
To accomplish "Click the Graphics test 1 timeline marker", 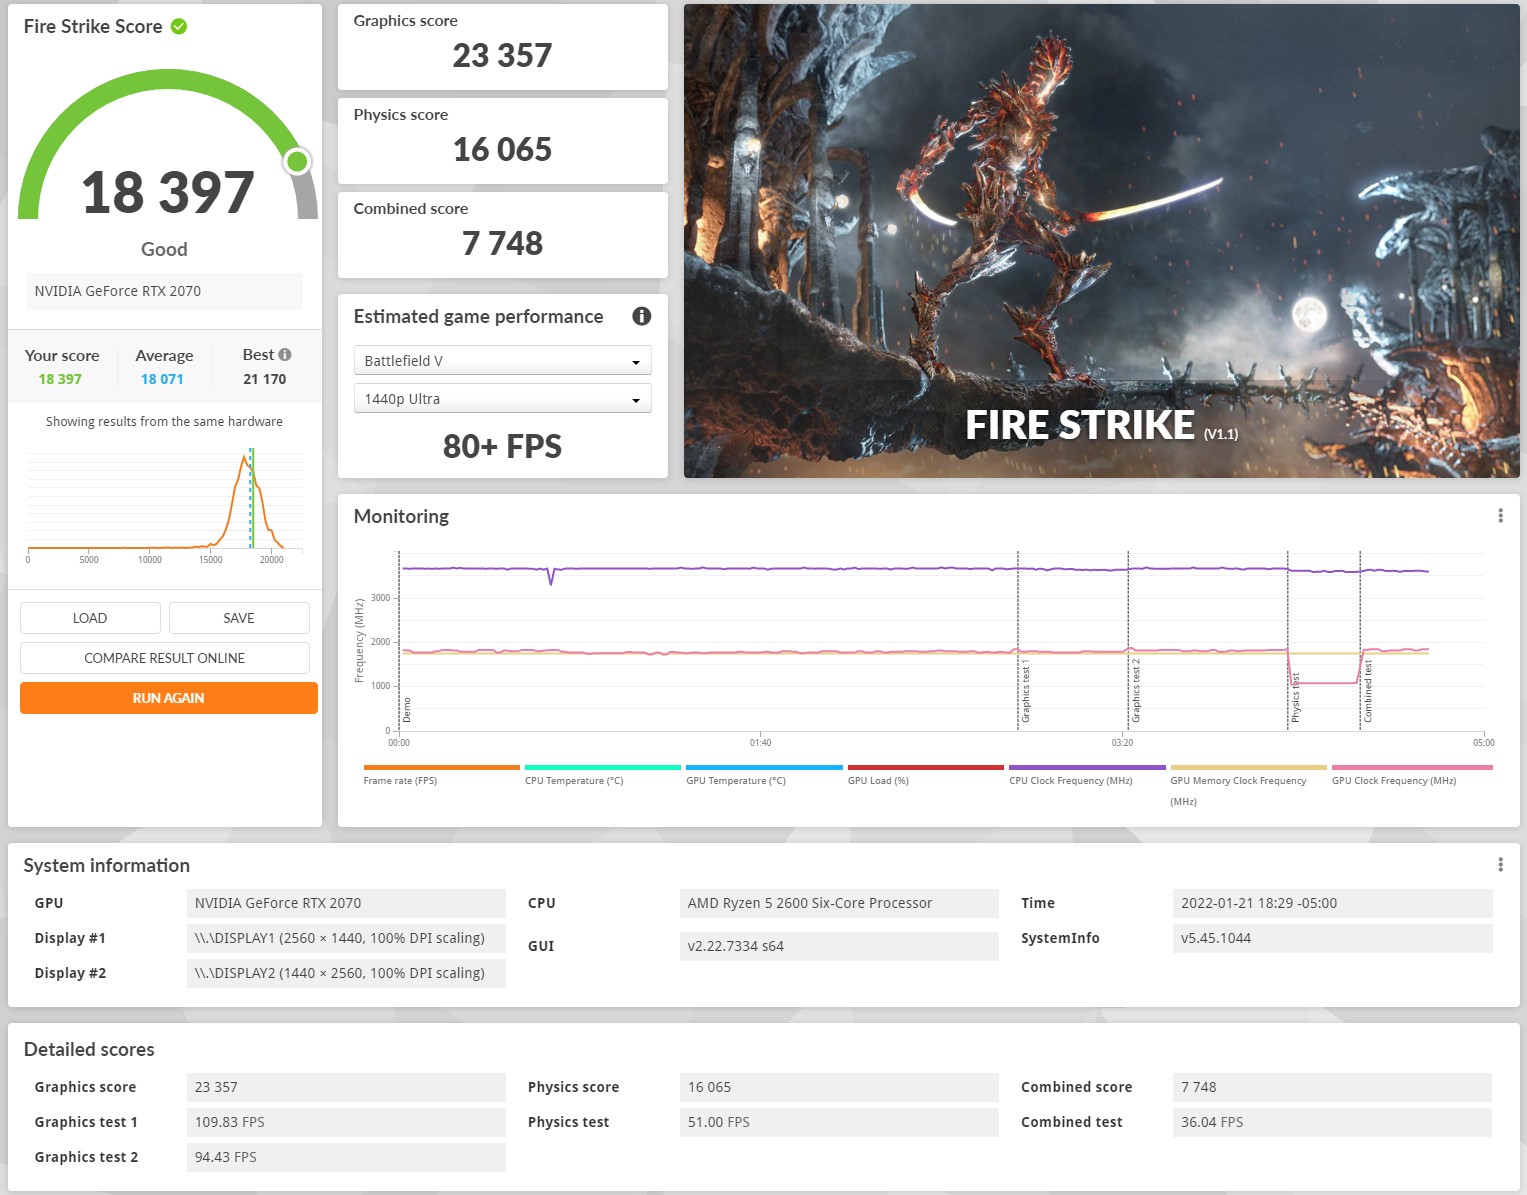I will (1025, 690).
